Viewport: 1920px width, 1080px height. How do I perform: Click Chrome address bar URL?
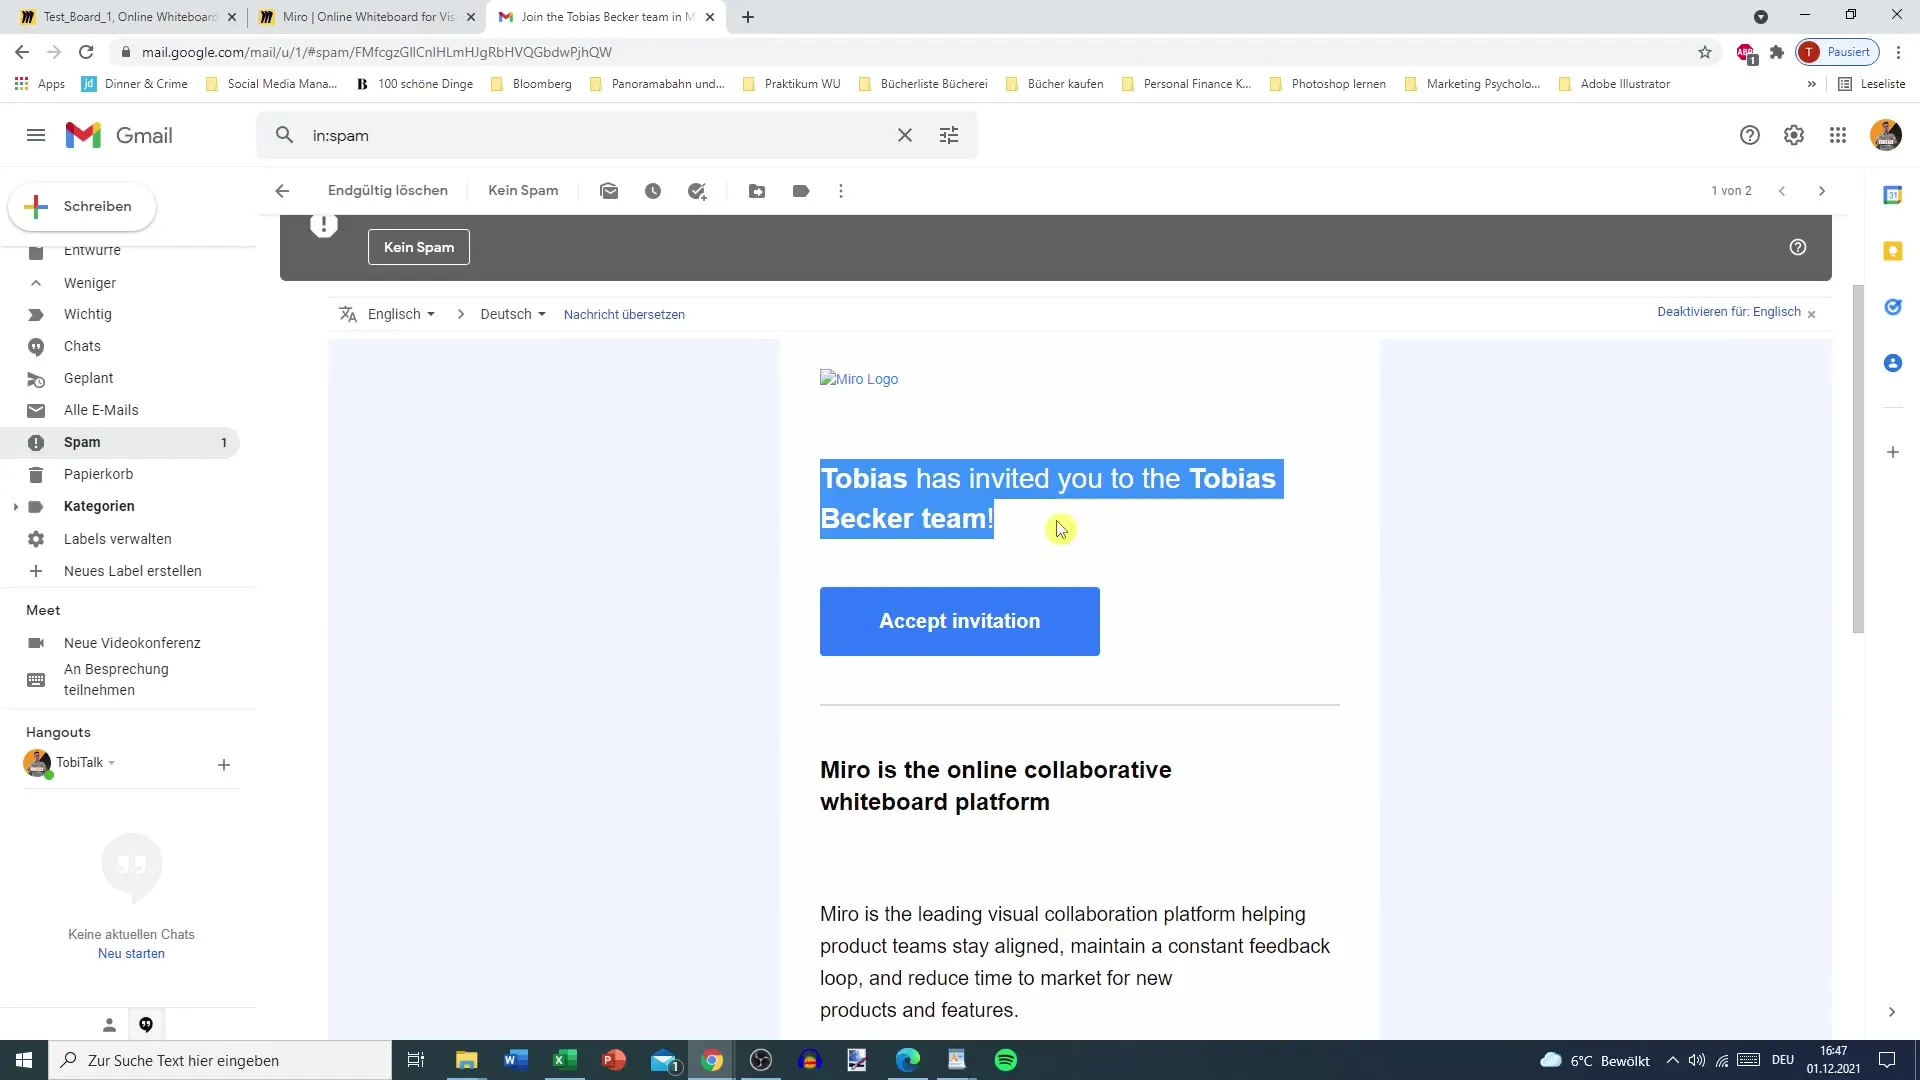tap(376, 52)
